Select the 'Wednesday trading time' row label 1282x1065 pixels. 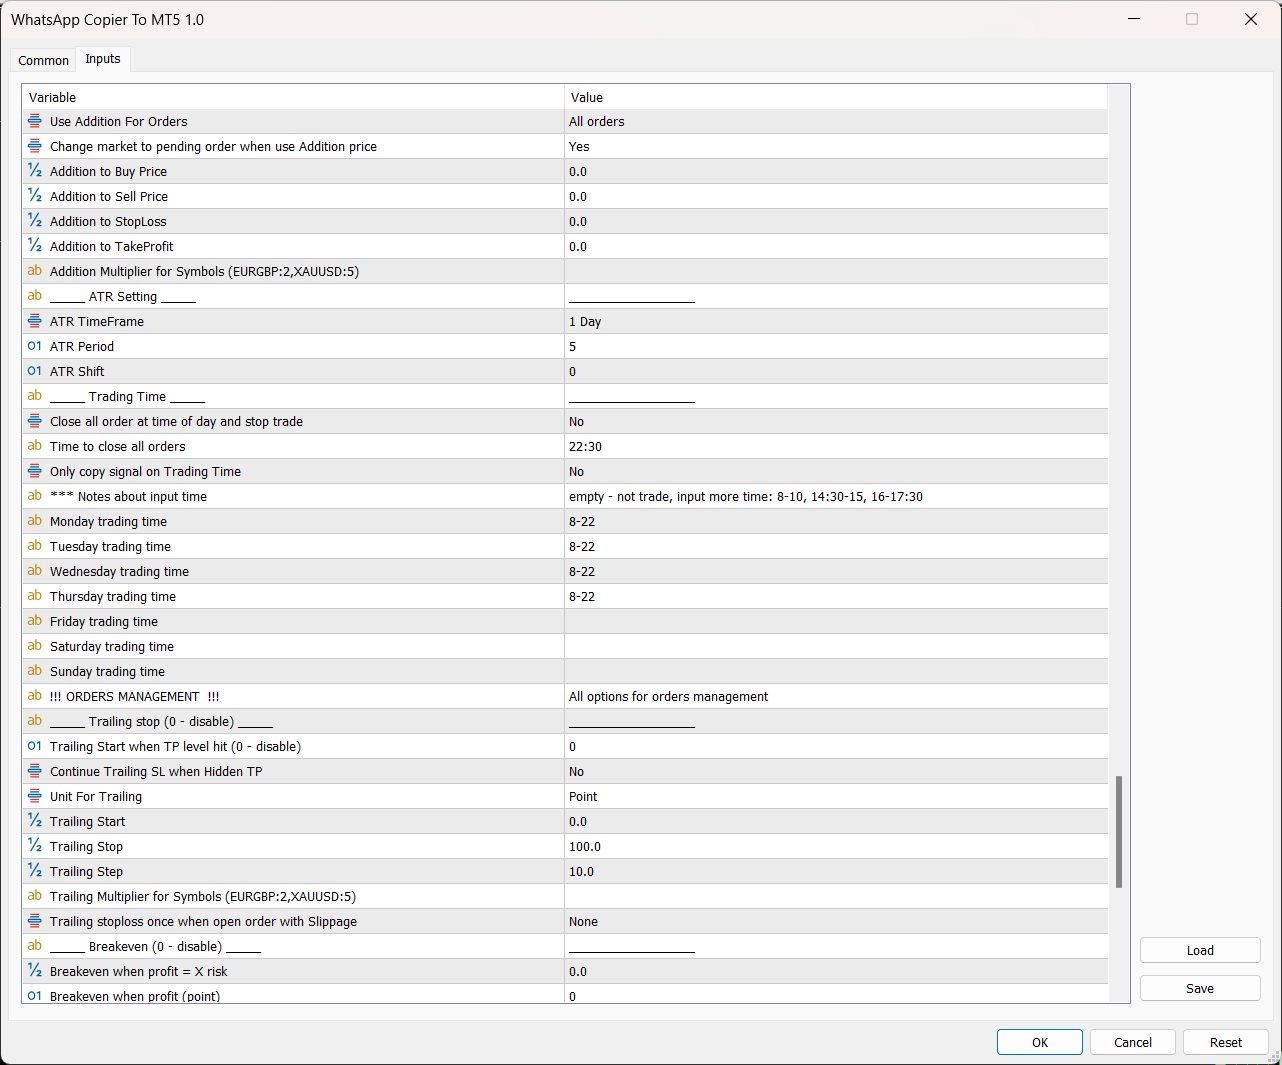click(119, 571)
